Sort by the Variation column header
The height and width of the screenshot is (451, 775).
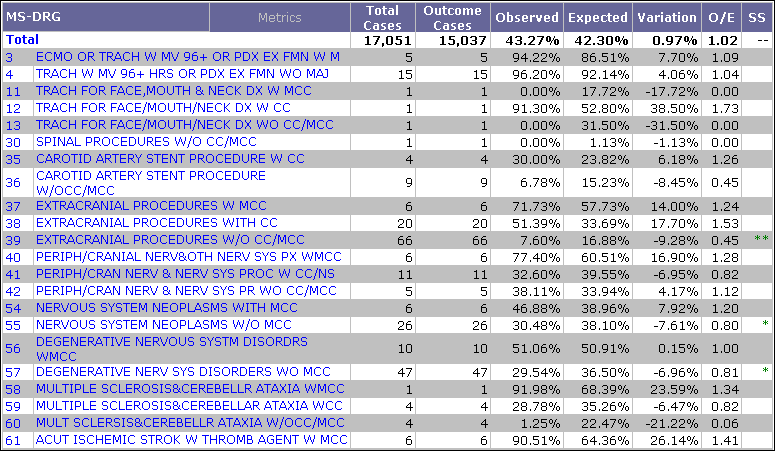[x=667, y=18]
